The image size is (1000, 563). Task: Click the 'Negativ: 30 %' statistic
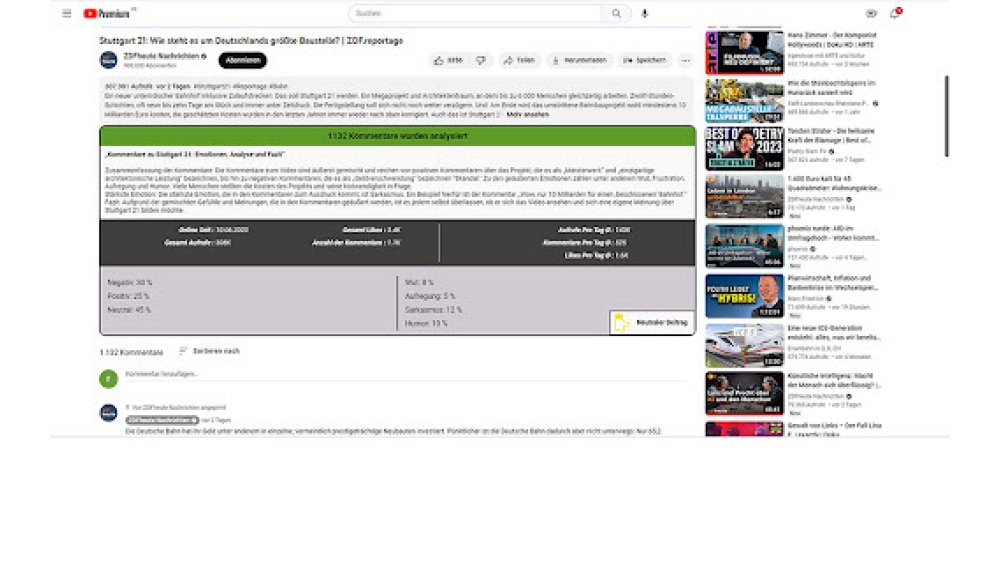(130, 282)
